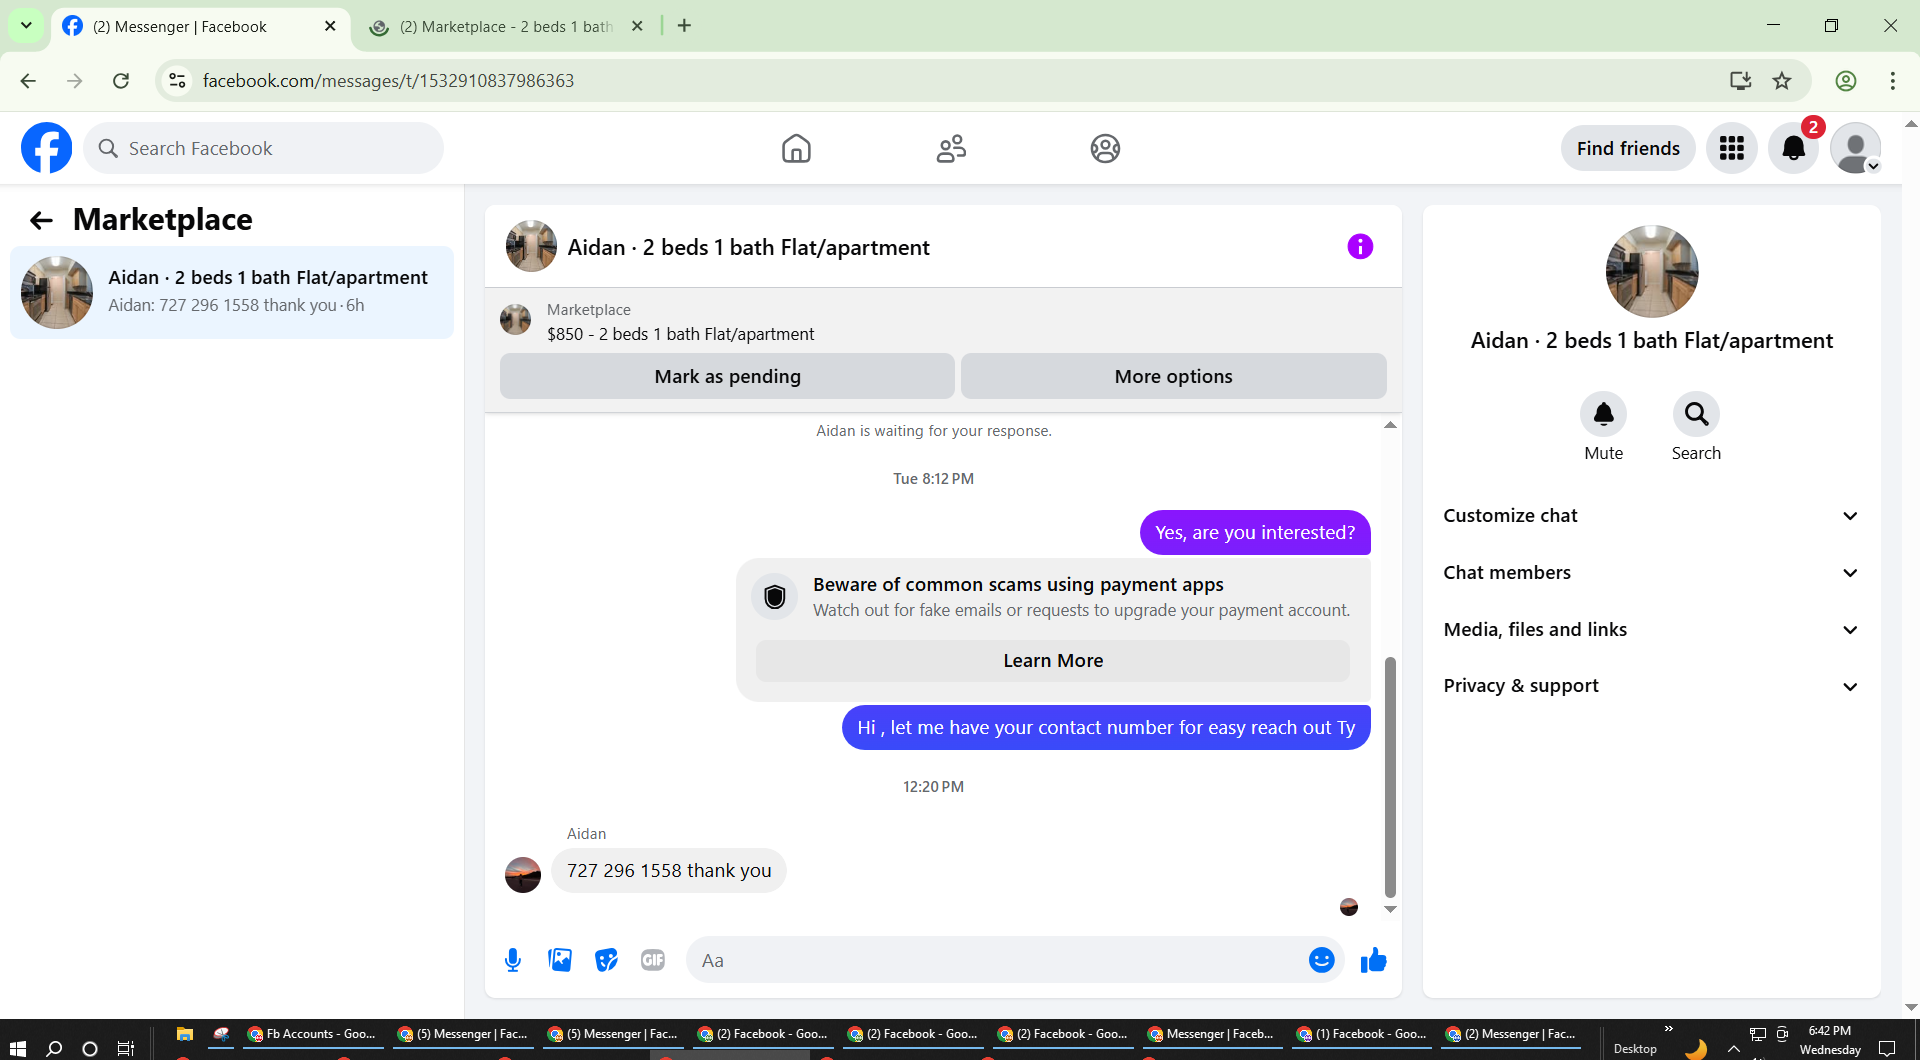Bookmark this page with the star icon
Screen dimensions: 1920x1060
click(1782, 81)
